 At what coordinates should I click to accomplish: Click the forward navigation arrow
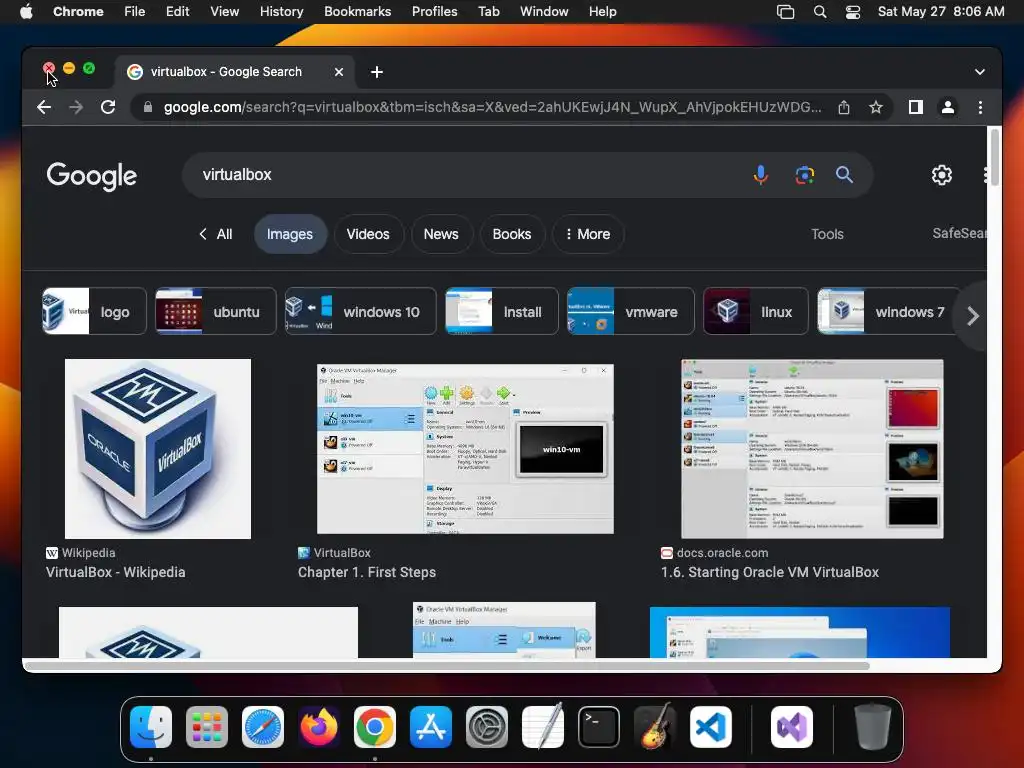[76, 107]
